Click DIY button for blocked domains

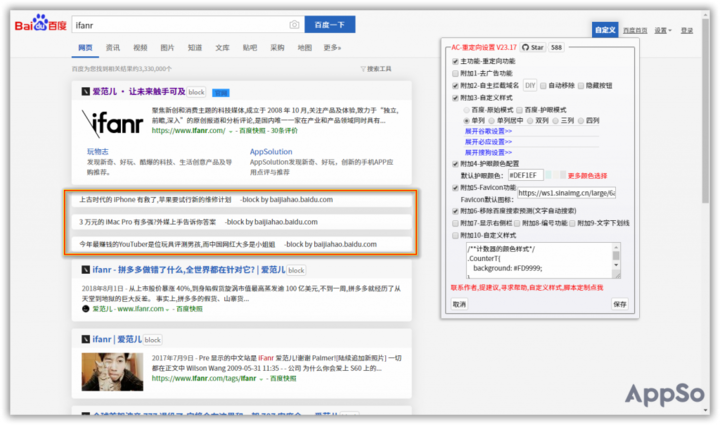(x=530, y=85)
